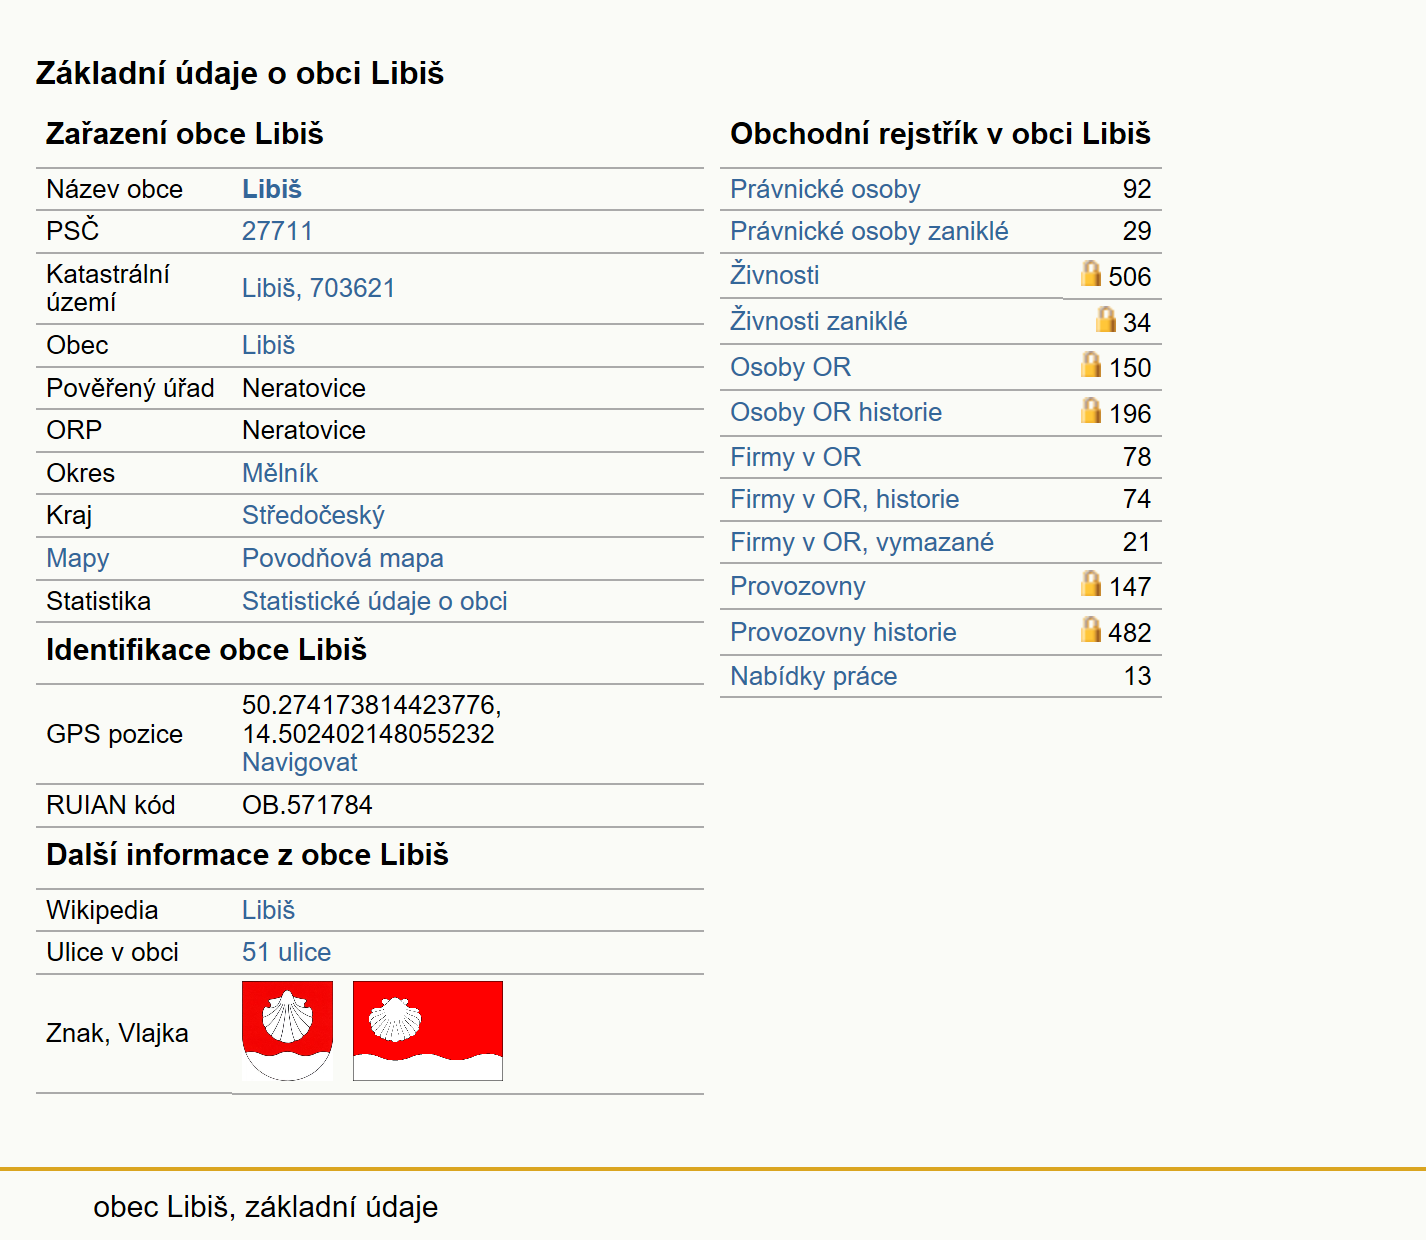Open the 51 ulice link
Viewport: 1426px width, 1240px height.
point(287,952)
